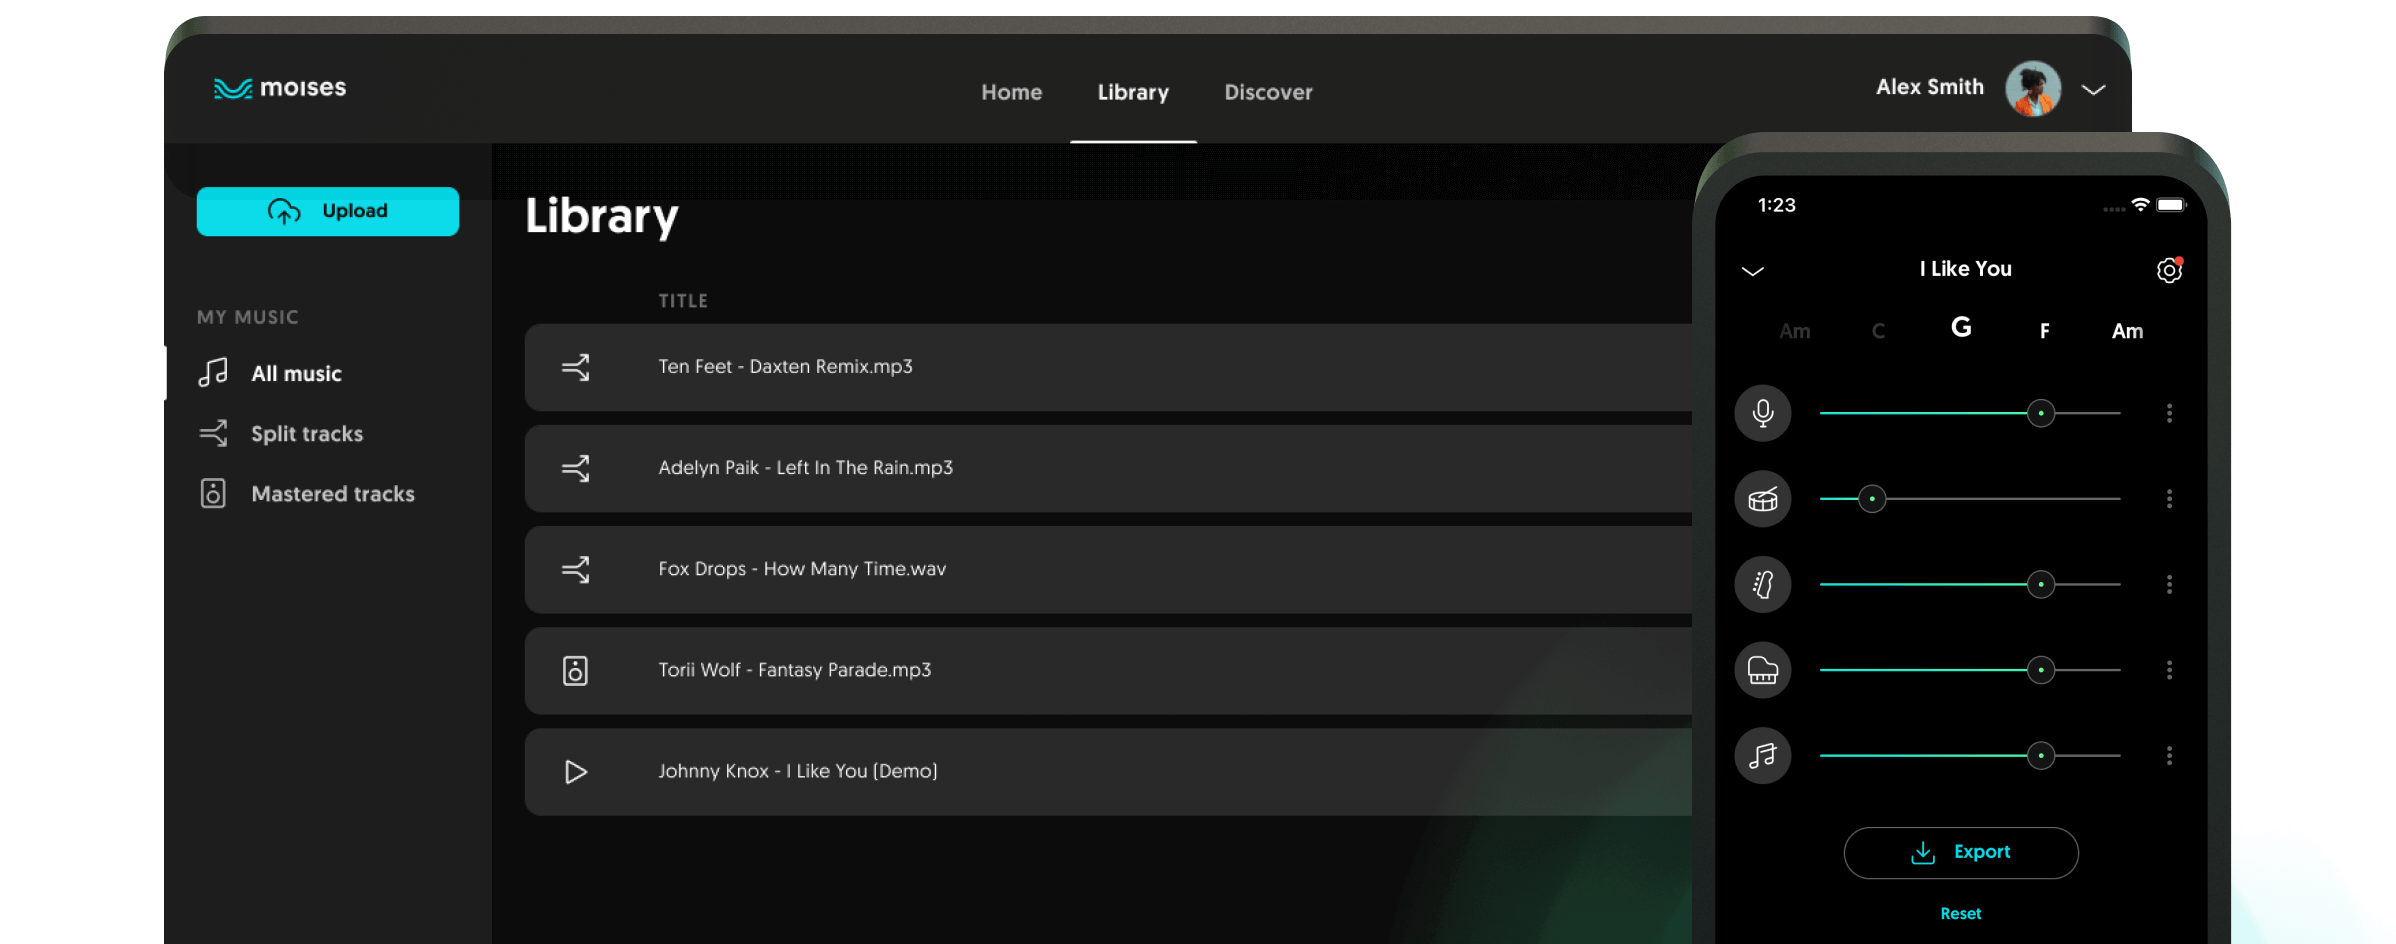Image resolution: width=2396 pixels, height=944 pixels.
Task: Click the drums track icon
Action: 1762,499
